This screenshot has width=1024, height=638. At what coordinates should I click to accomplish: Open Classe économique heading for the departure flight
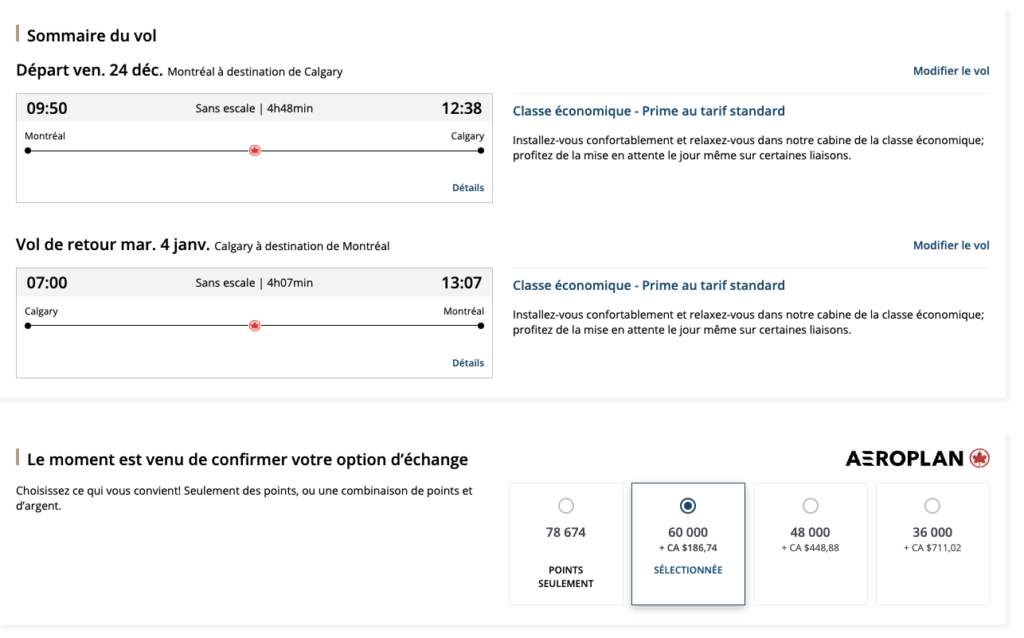(648, 111)
